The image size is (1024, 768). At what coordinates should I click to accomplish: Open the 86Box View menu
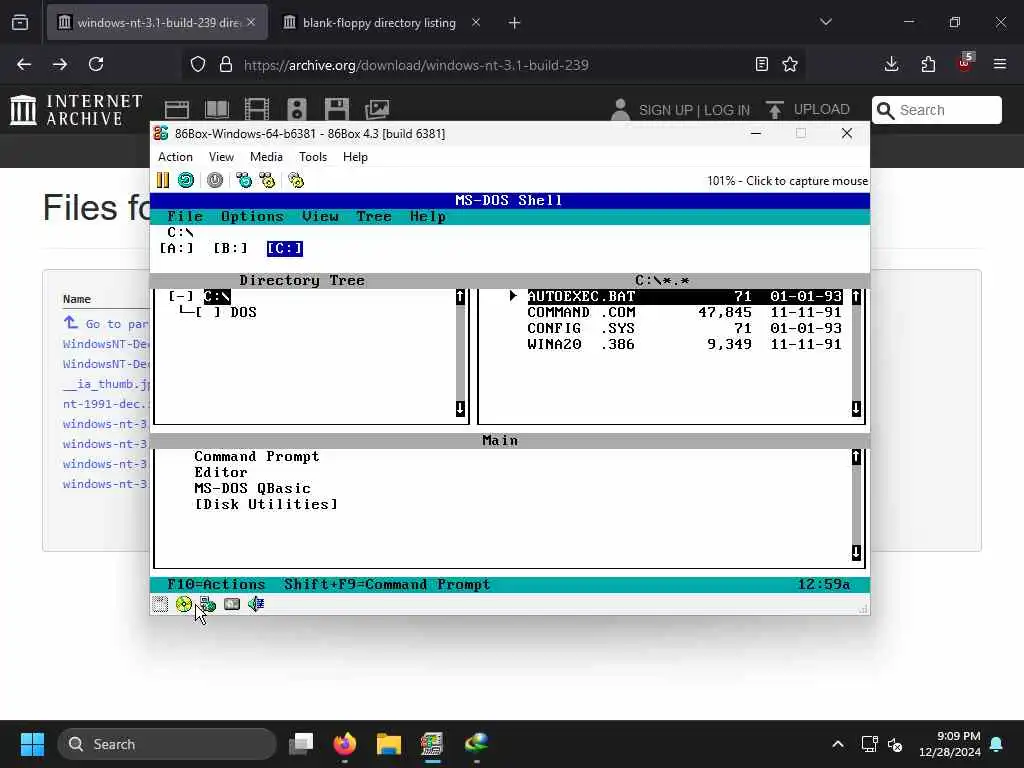221,157
